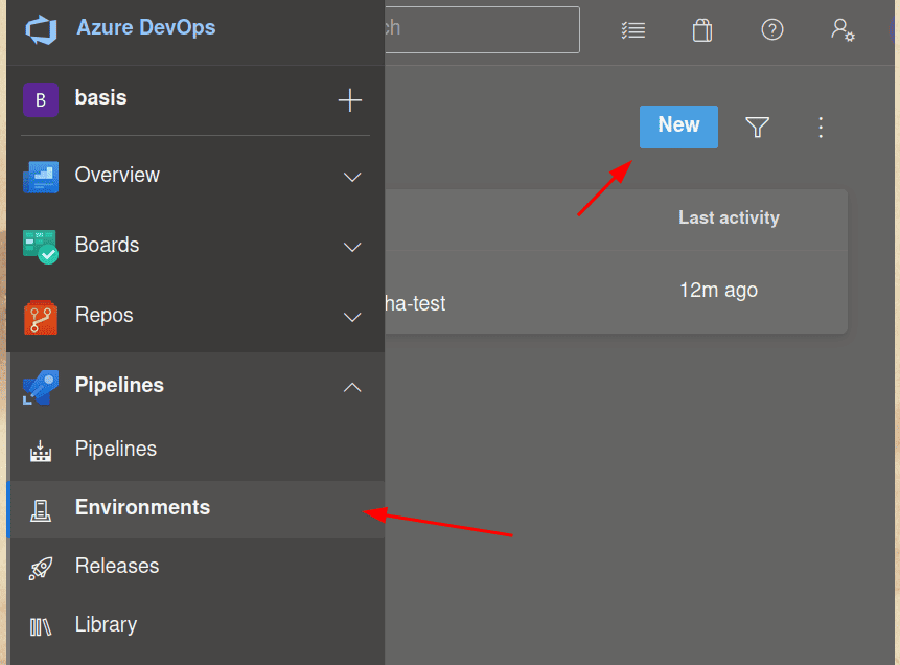Open the Help question mark icon

(772, 30)
